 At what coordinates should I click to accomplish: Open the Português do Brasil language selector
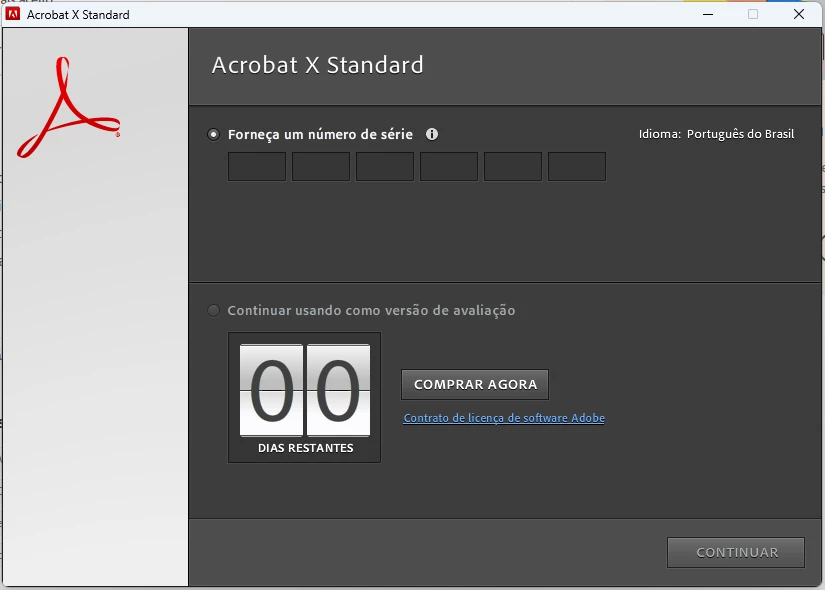tap(740, 134)
